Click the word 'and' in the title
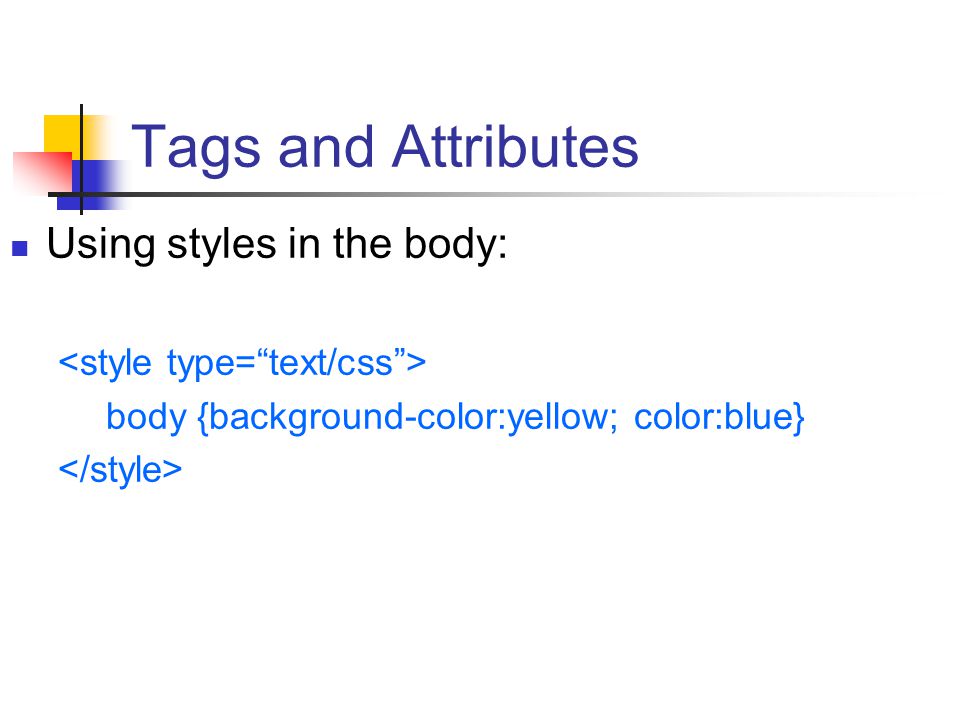The width and height of the screenshot is (960, 720). click(x=326, y=147)
